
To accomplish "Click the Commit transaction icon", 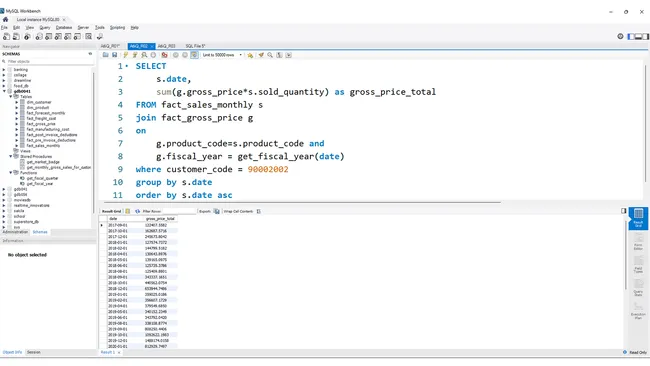I will point(175,55).
